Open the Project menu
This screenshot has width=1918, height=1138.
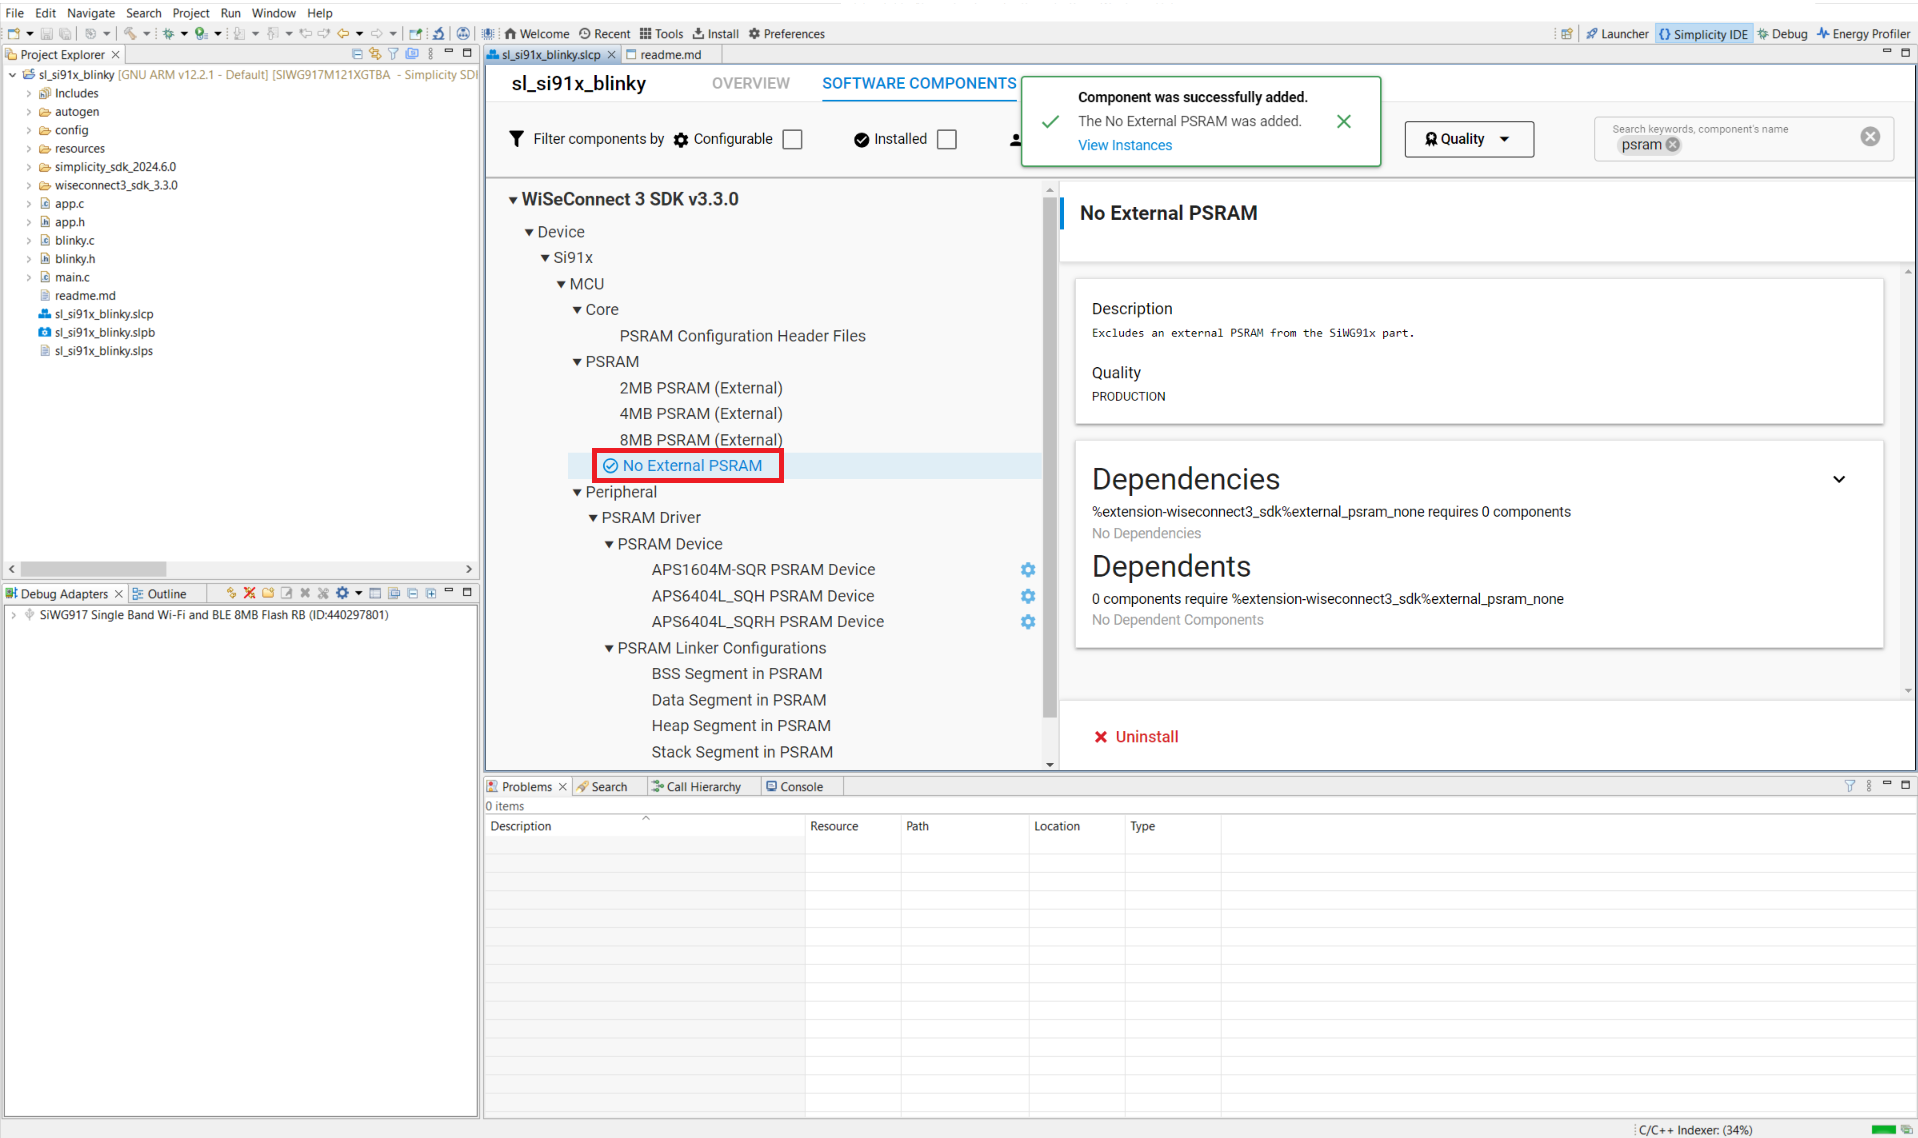click(190, 13)
